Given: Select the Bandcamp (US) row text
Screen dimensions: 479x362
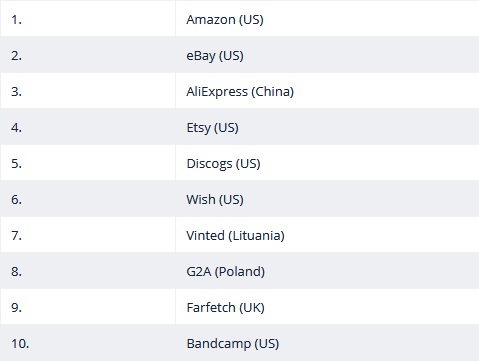Looking at the screenshot, I should [x=233, y=344].
